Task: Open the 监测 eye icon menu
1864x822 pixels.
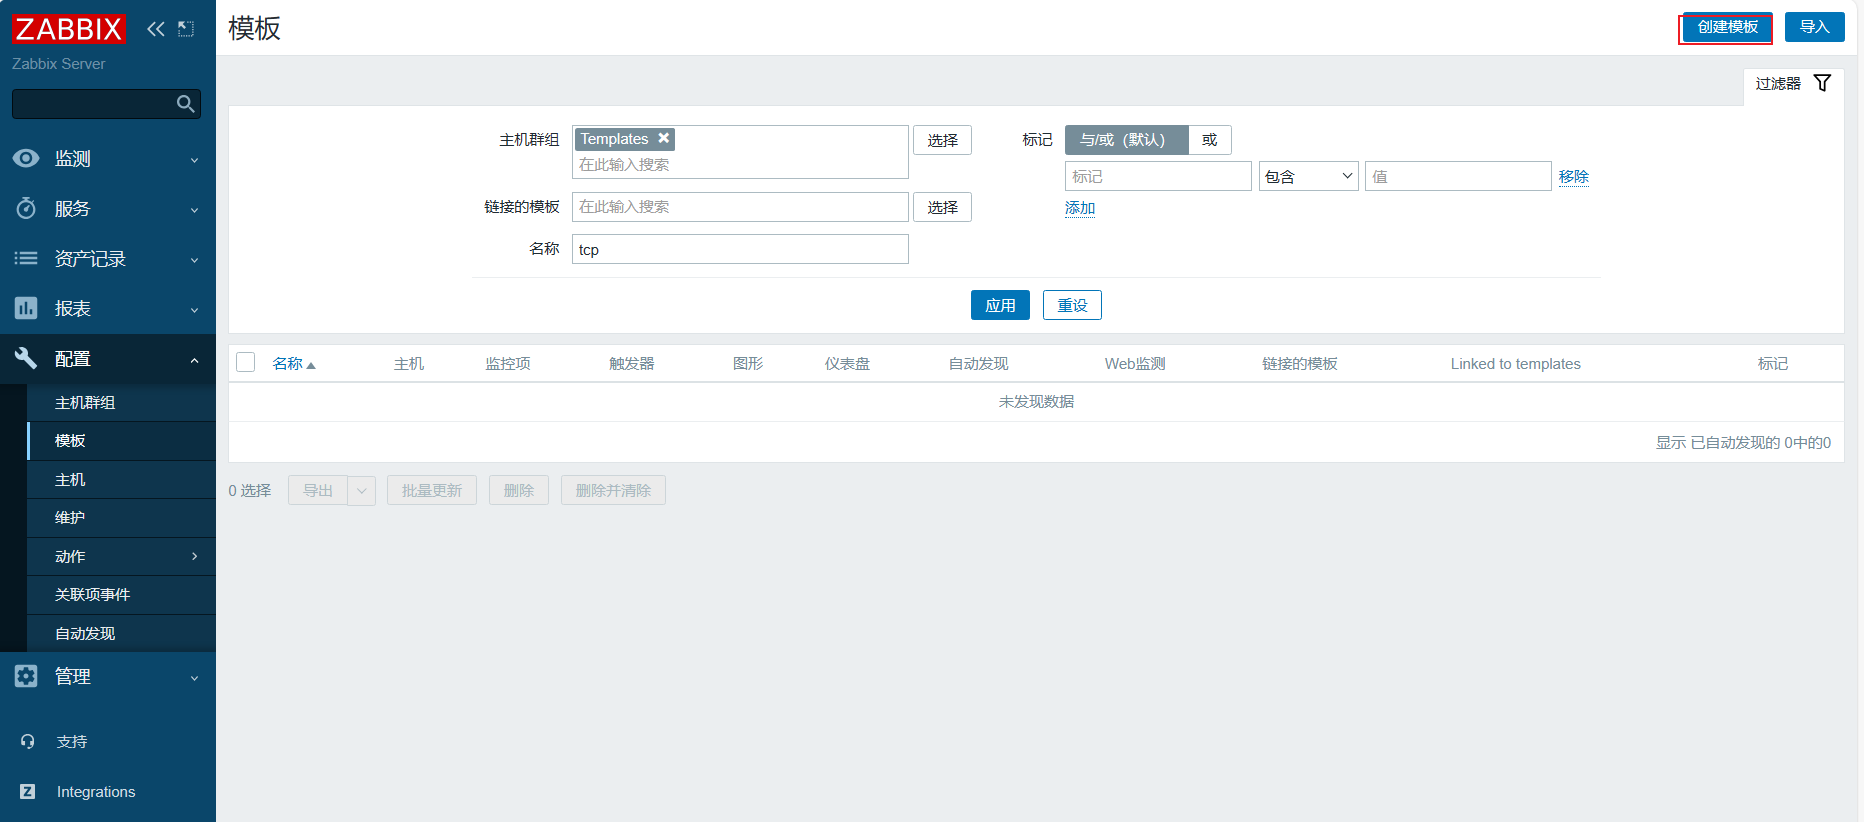Action: [x=26, y=158]
